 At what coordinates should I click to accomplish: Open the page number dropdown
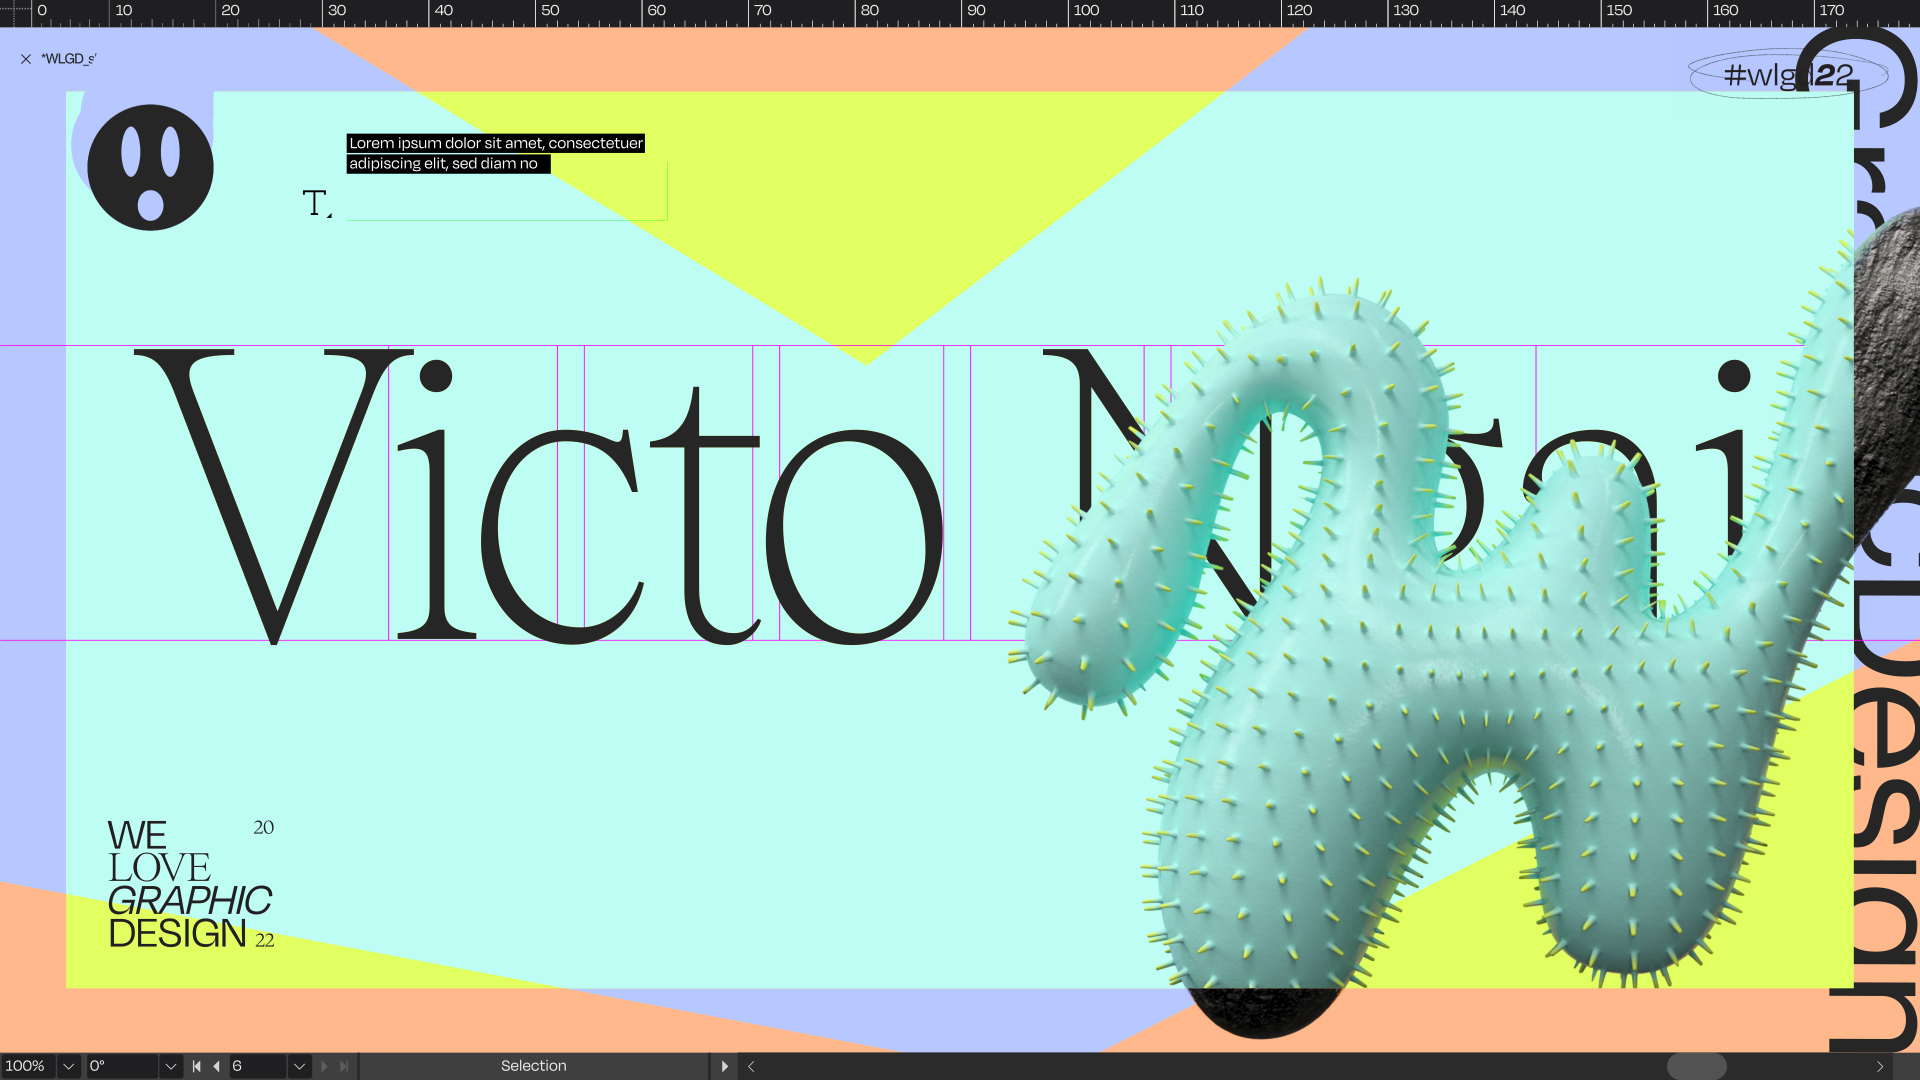pyautogui.click(x=299, y=1066)
